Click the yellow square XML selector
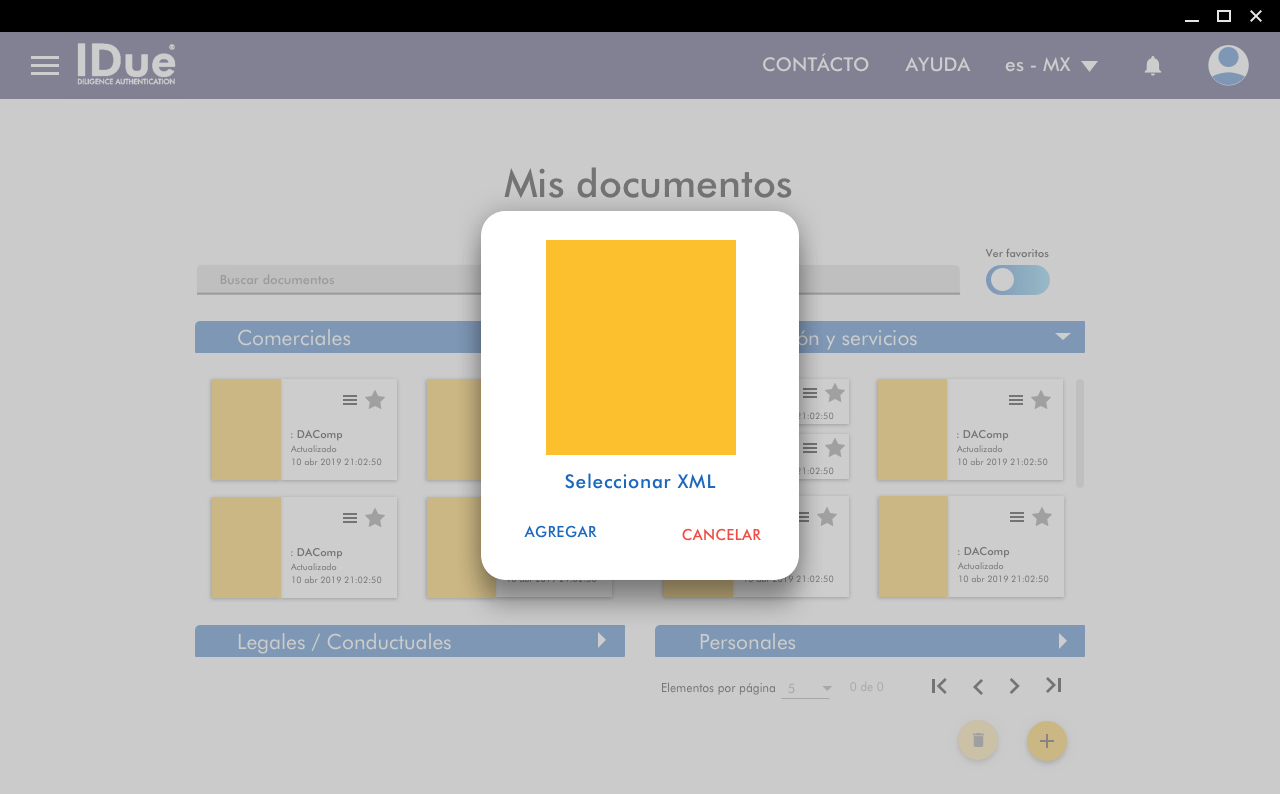The width and height of the screenshot is (1280, 794). pyautogui.click(x=640, y=347)
